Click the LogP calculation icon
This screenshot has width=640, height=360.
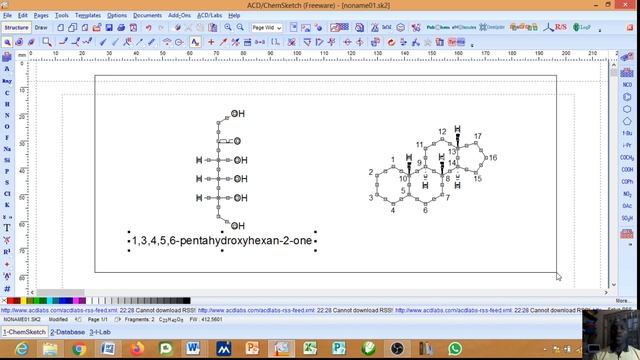pyautogui.click(x=582, y=27)
